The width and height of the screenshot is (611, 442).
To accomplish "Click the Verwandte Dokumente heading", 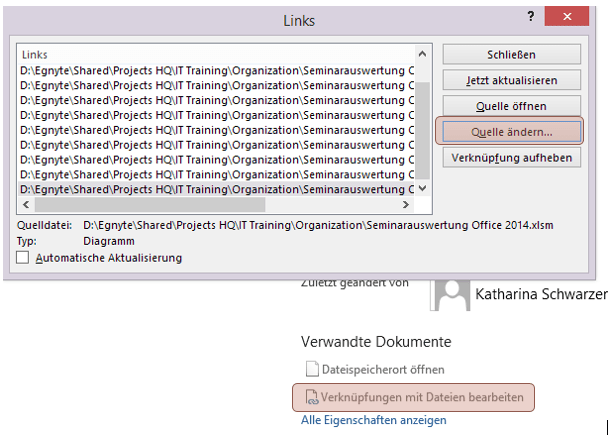I will 376,342.
